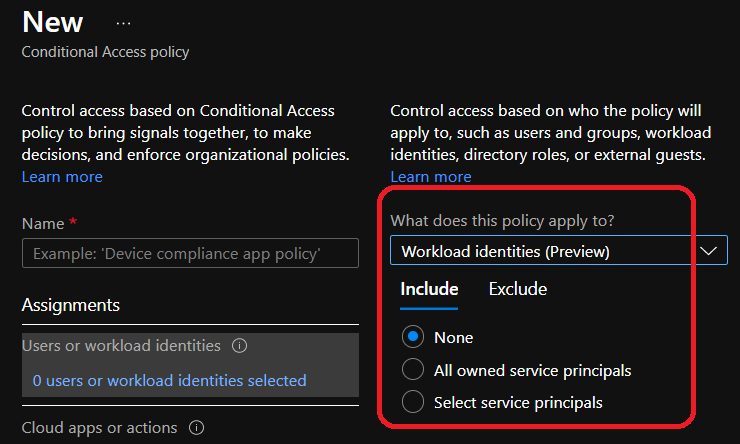Click the Name field label

pyautogui.click(x=43, y=223)
